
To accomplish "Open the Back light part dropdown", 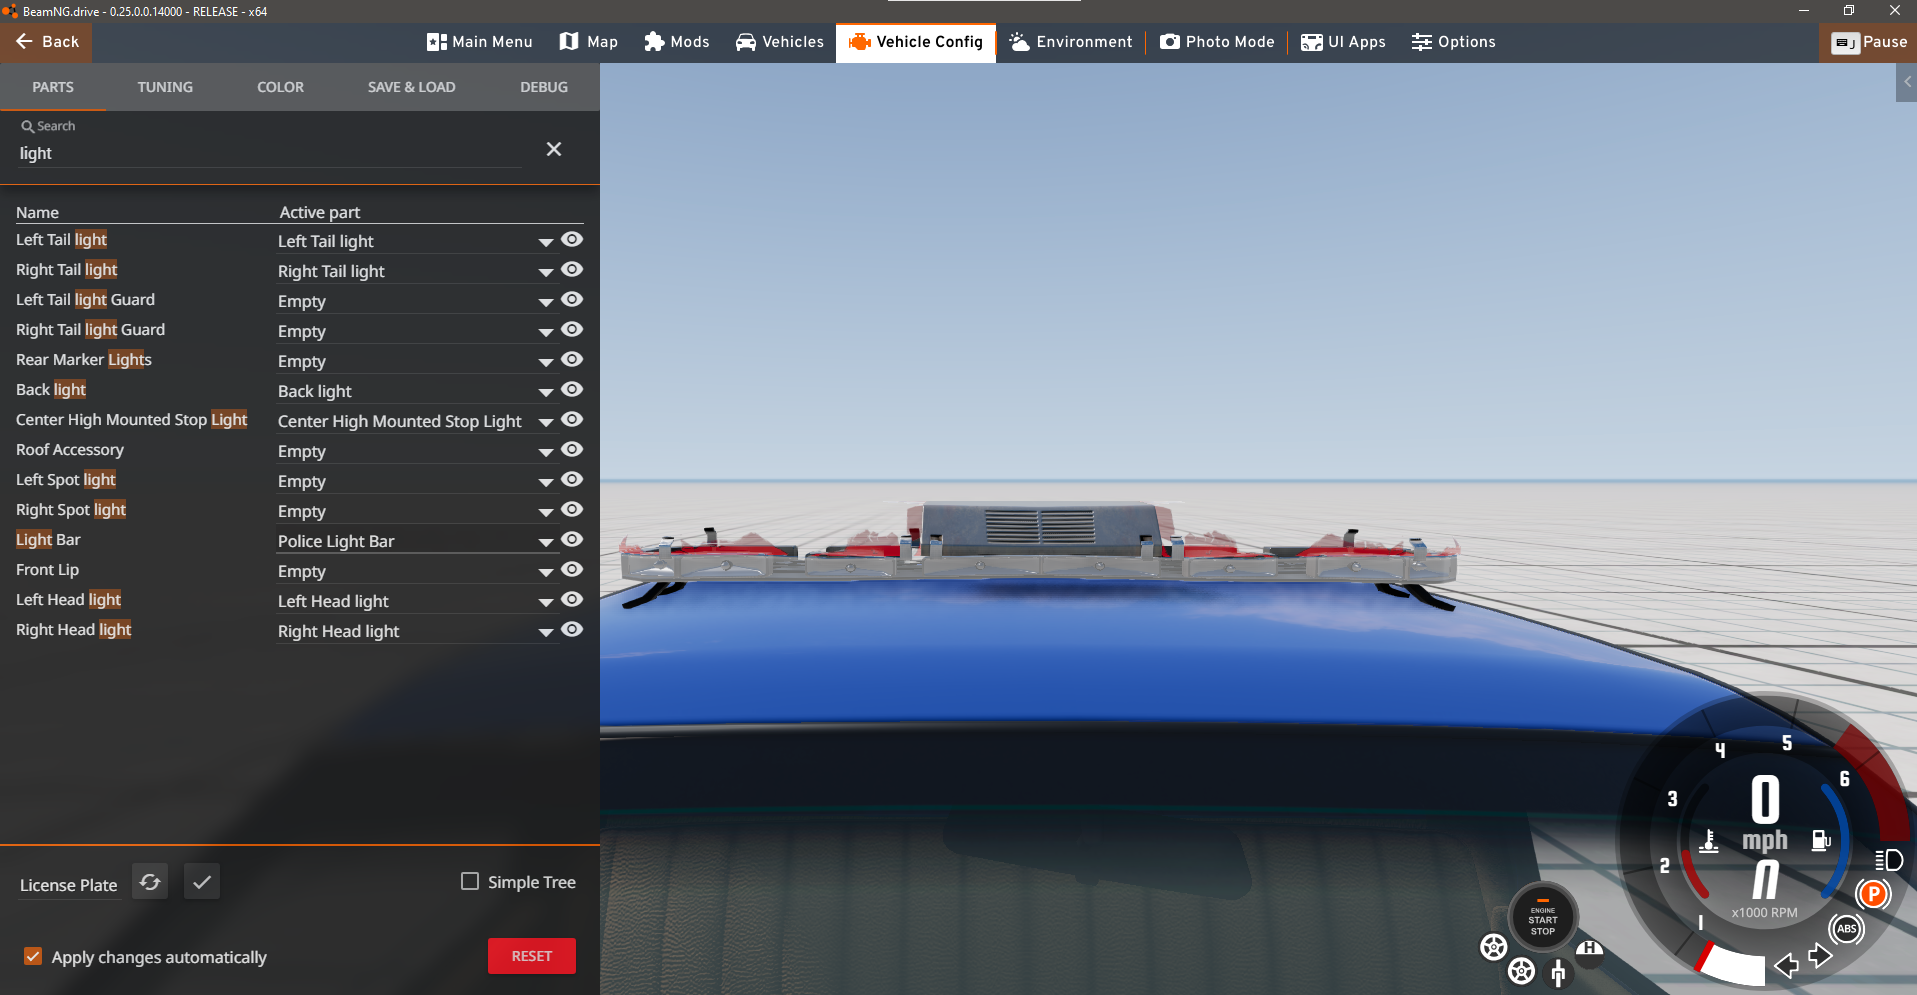I will click(x=416, y=391).
